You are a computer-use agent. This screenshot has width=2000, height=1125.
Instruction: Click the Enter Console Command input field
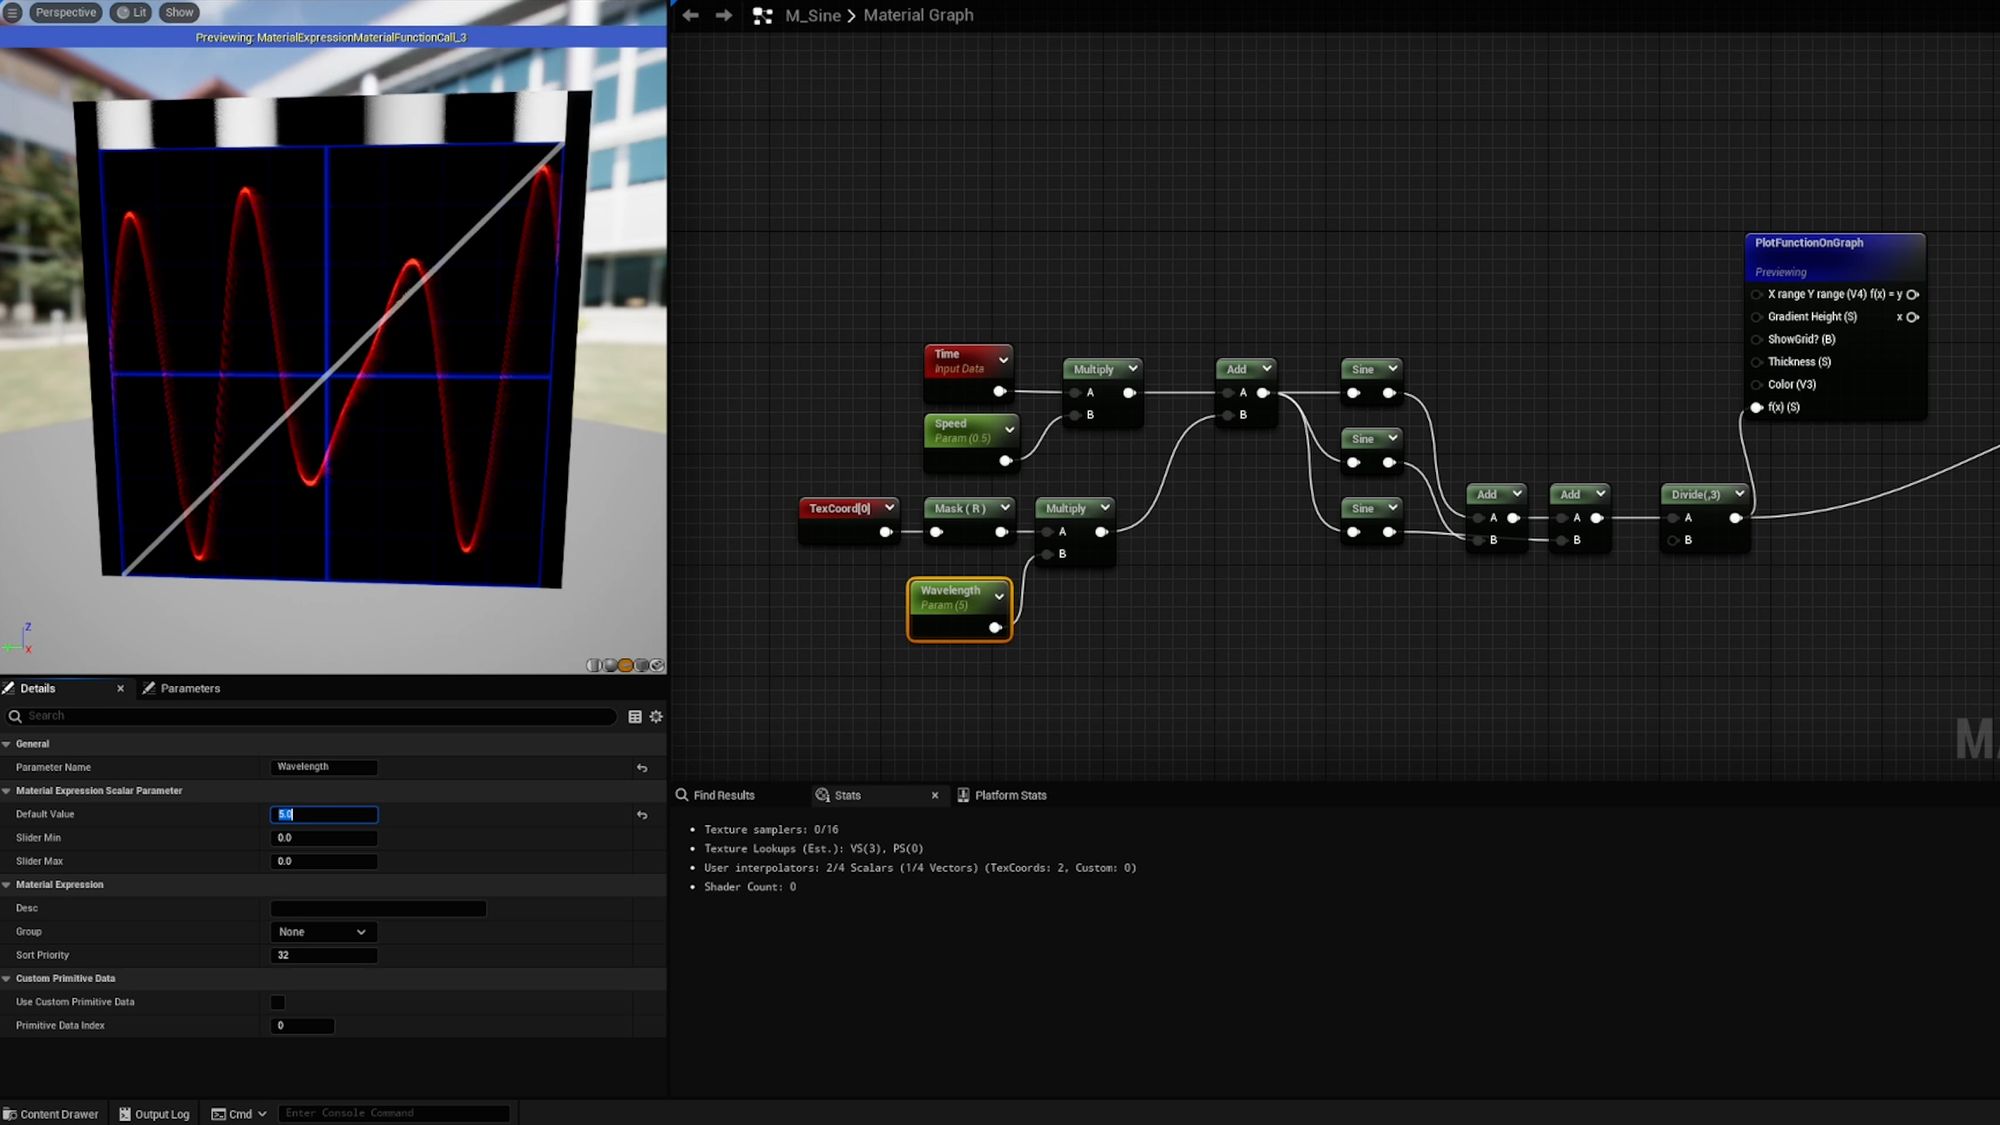click(394, 1112)
